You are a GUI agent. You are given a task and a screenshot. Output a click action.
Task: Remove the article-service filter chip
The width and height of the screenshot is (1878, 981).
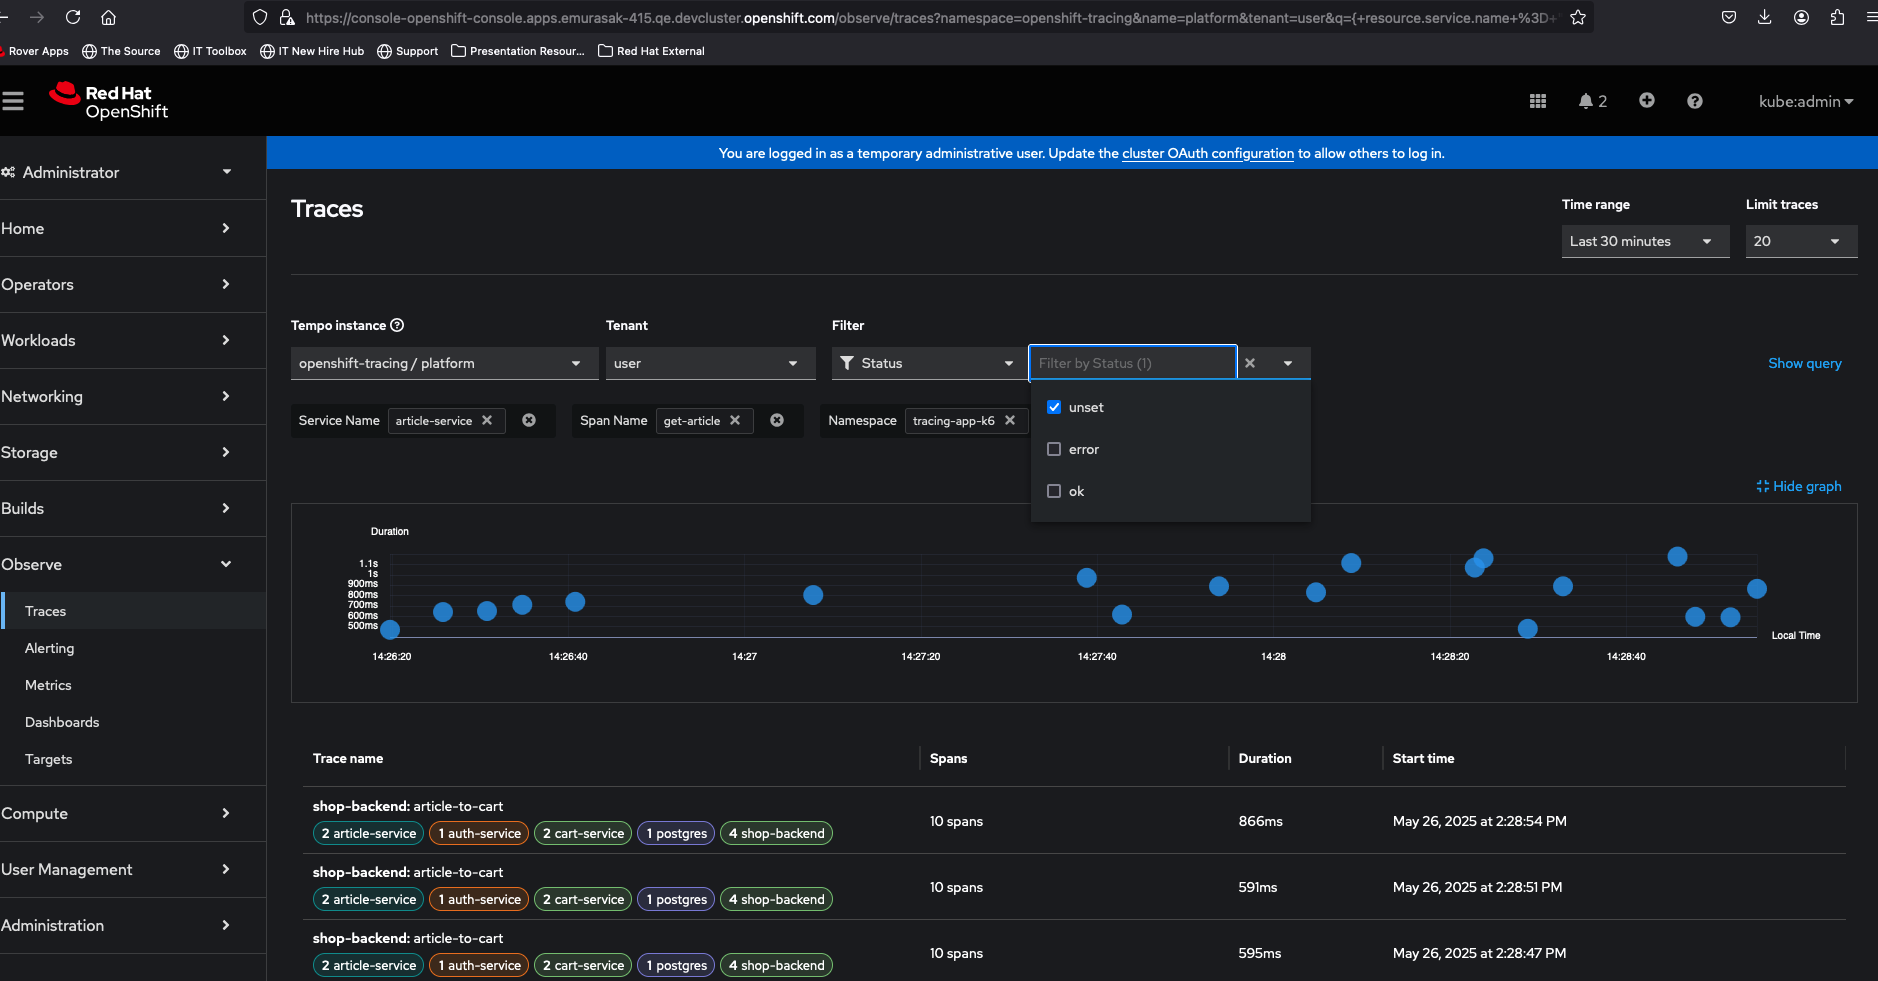[x=487, y=421]
